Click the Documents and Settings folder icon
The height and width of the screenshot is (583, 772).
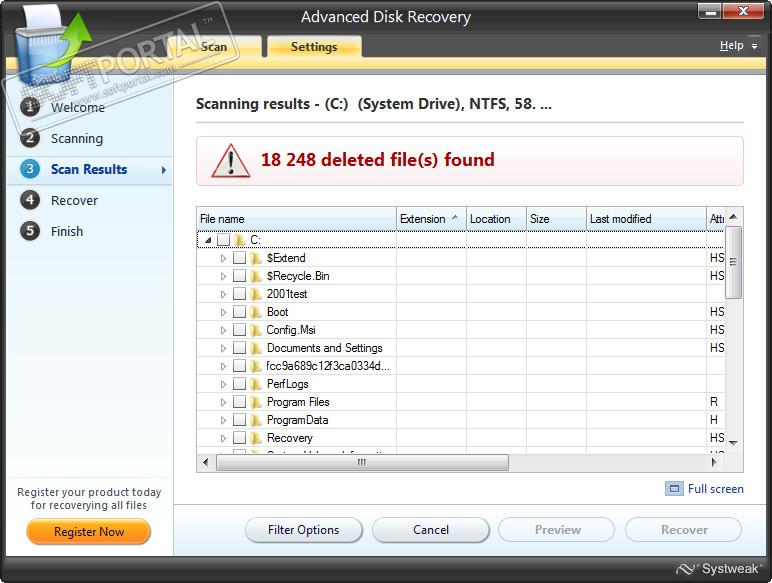pos(255,348)
